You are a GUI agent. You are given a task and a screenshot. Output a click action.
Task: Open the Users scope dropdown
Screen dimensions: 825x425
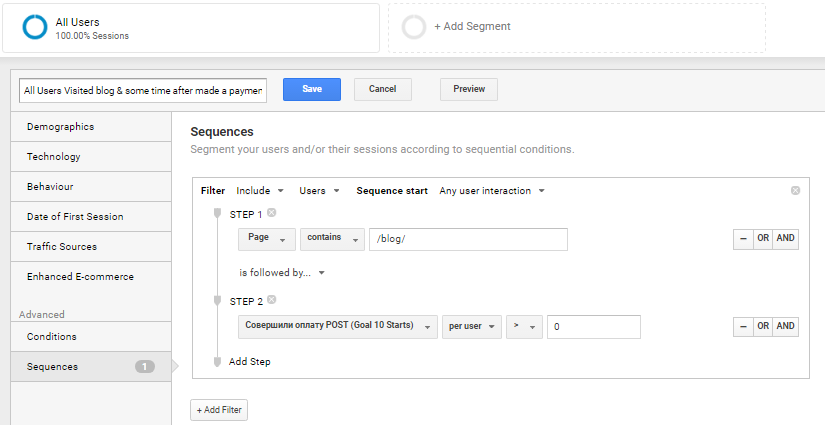coord(319,191)
